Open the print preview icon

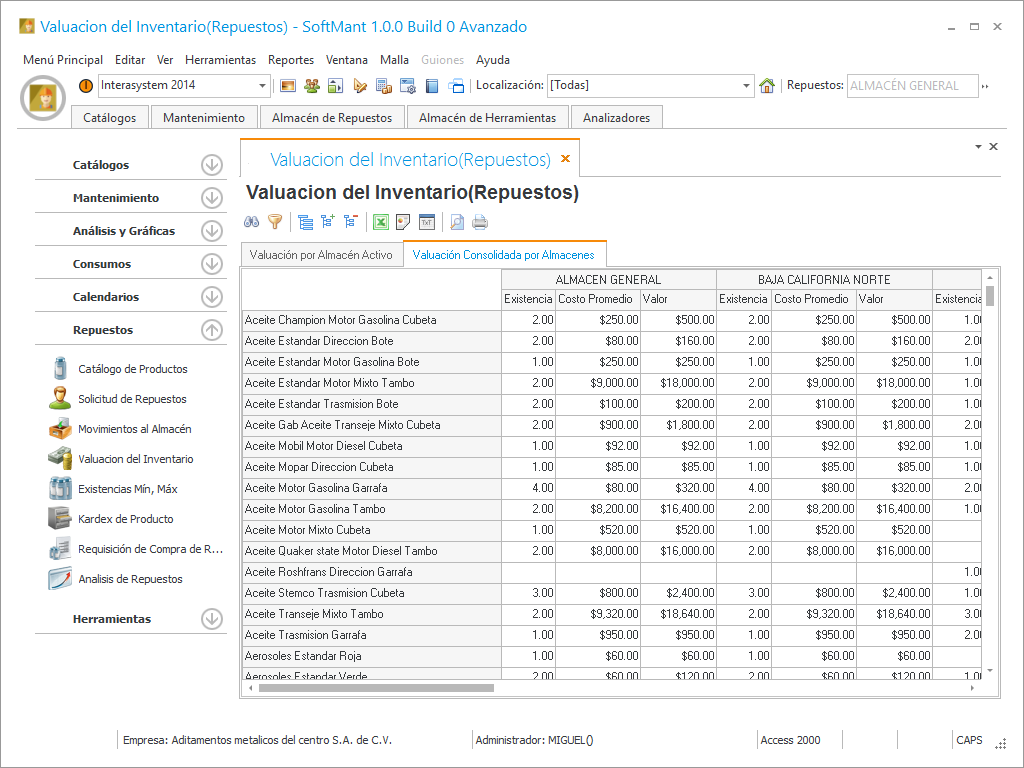(x=456, y=222)
